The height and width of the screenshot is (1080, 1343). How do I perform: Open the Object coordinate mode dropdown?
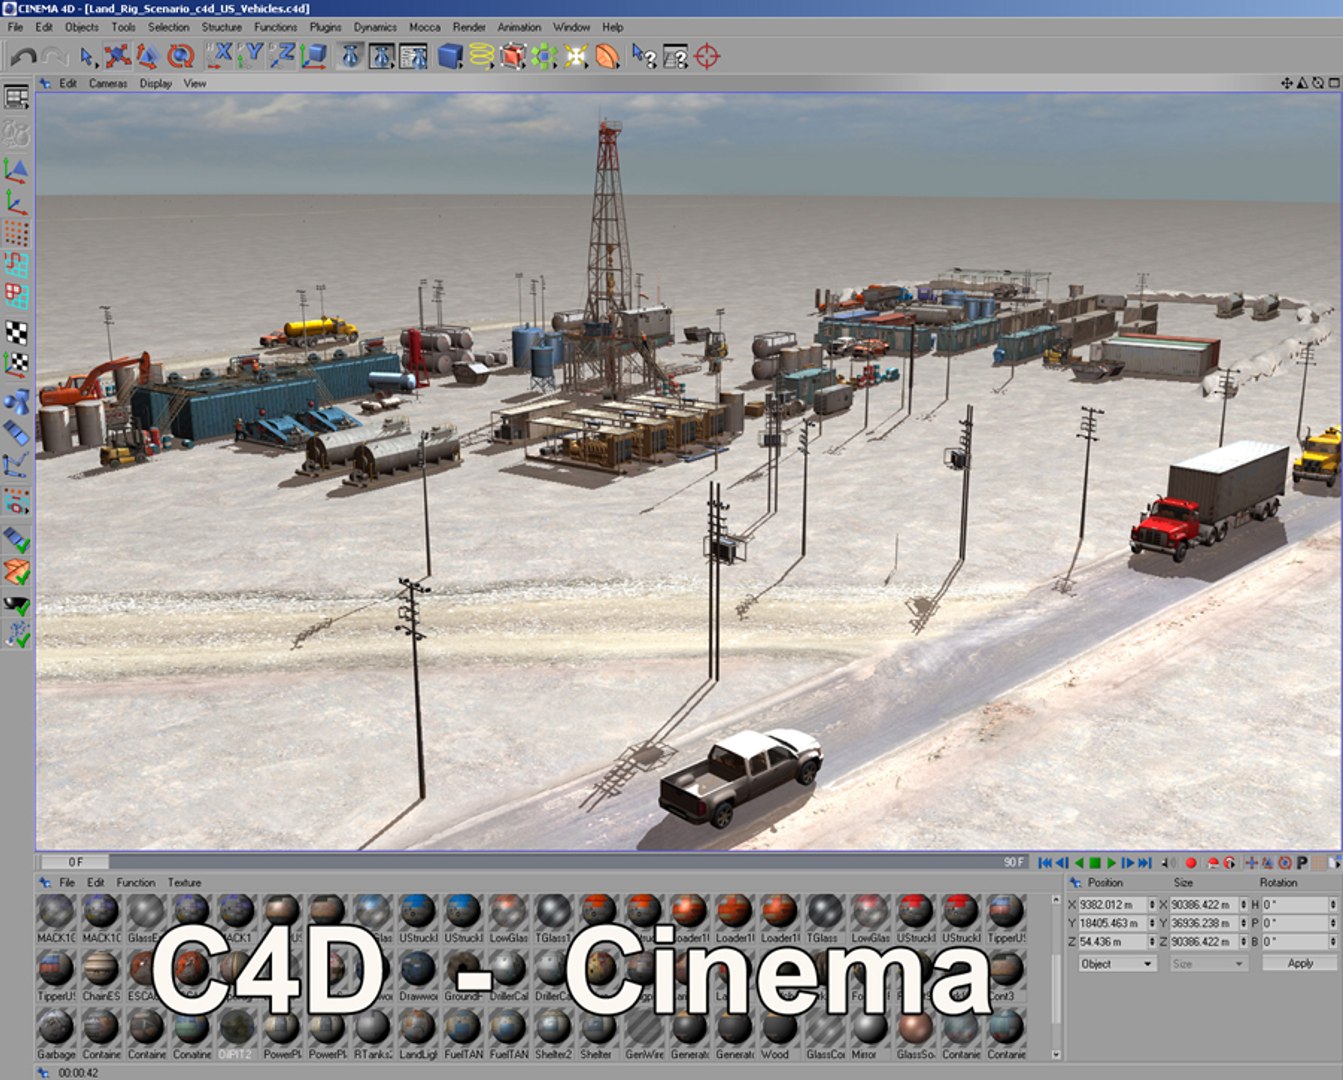click(x=1117, y=964)
